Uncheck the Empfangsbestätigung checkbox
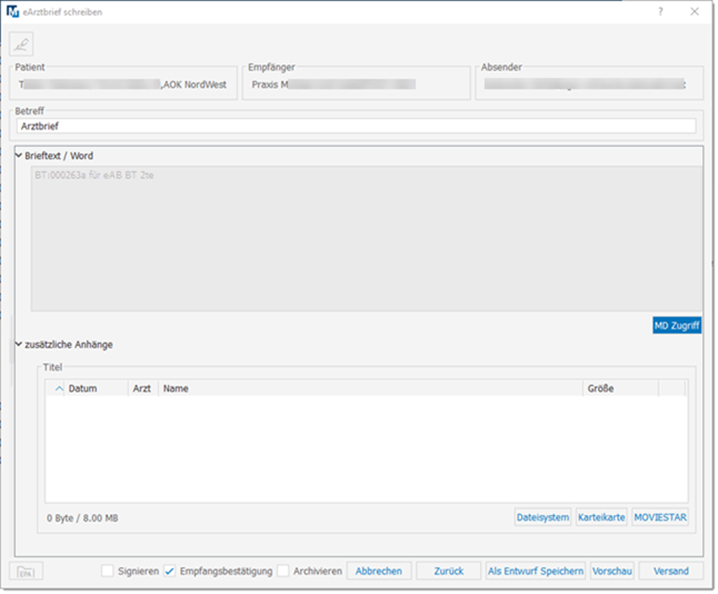The image size is (718, 594). (170, 571)
